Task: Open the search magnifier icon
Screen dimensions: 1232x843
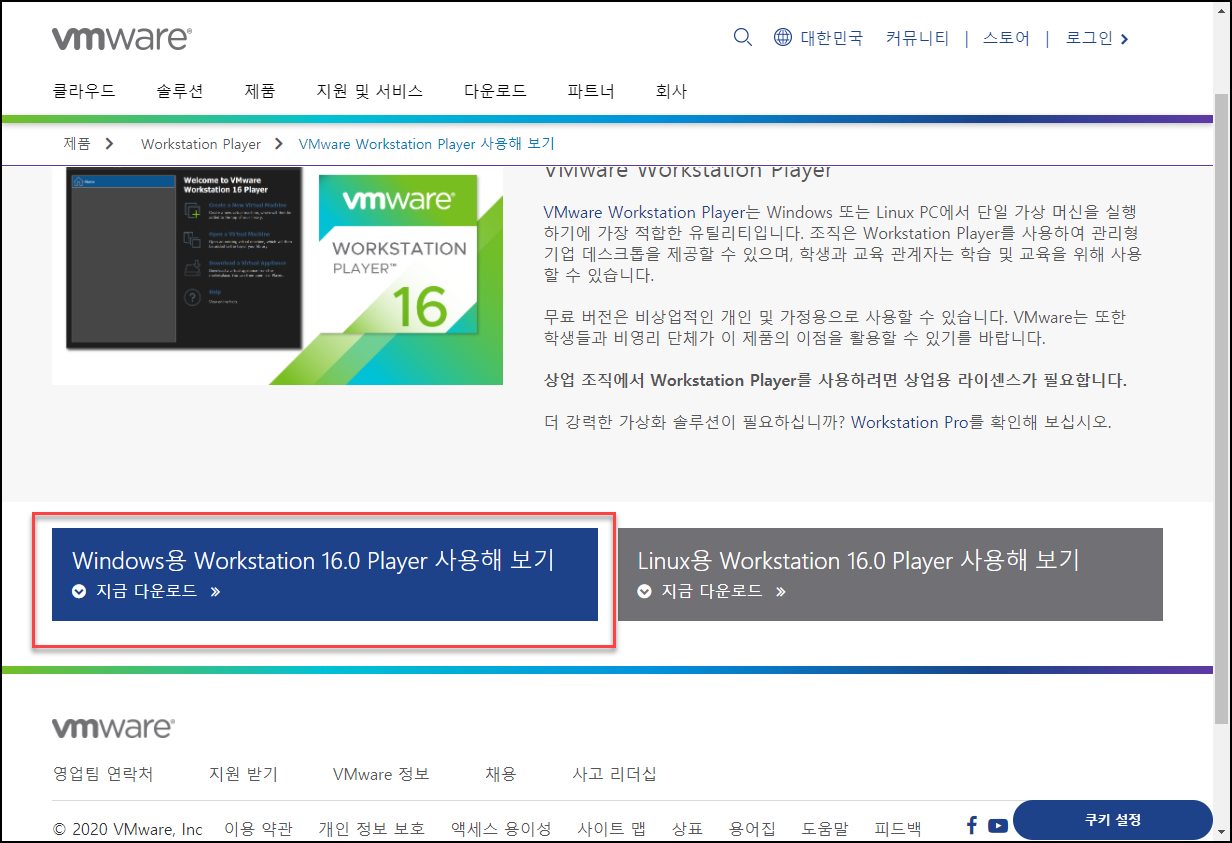Action: coord(743,38)
